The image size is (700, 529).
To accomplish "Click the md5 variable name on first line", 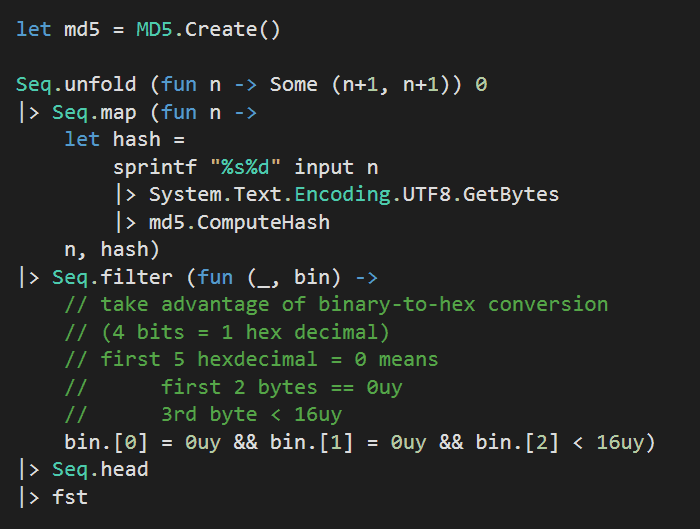I will [82, 29].
